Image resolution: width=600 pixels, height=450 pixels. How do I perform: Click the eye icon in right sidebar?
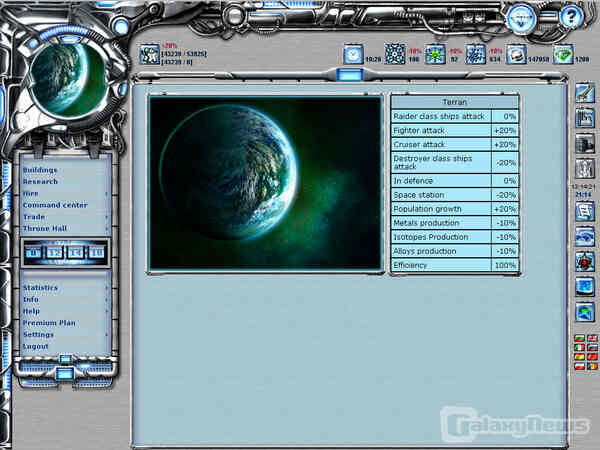[x=585, y=236]
